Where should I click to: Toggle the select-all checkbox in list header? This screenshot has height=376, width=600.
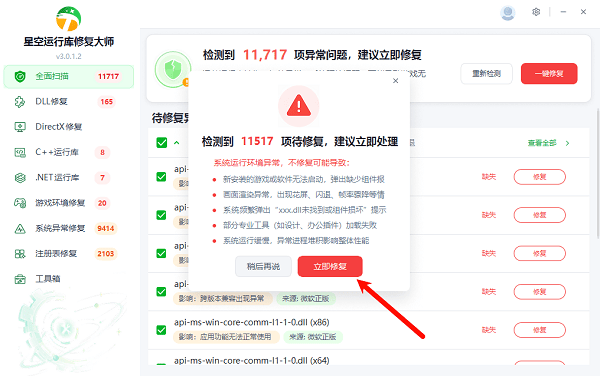click(162, 143)
